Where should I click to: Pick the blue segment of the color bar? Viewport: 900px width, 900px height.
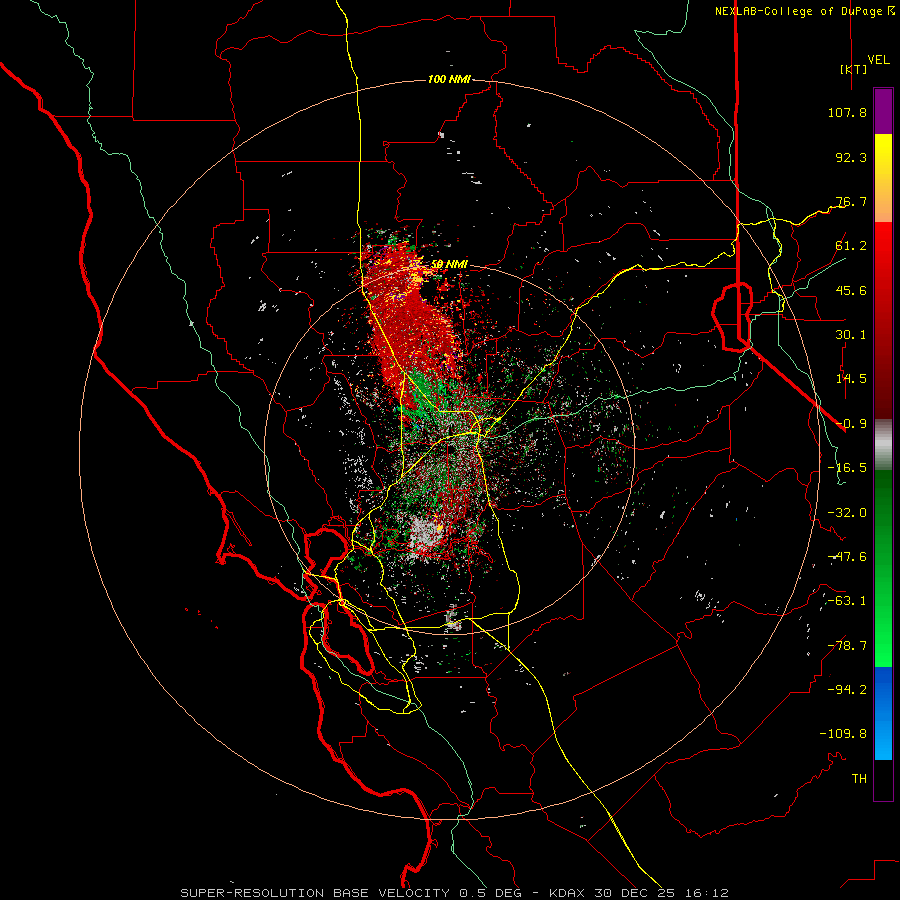(x=883, y=713)
